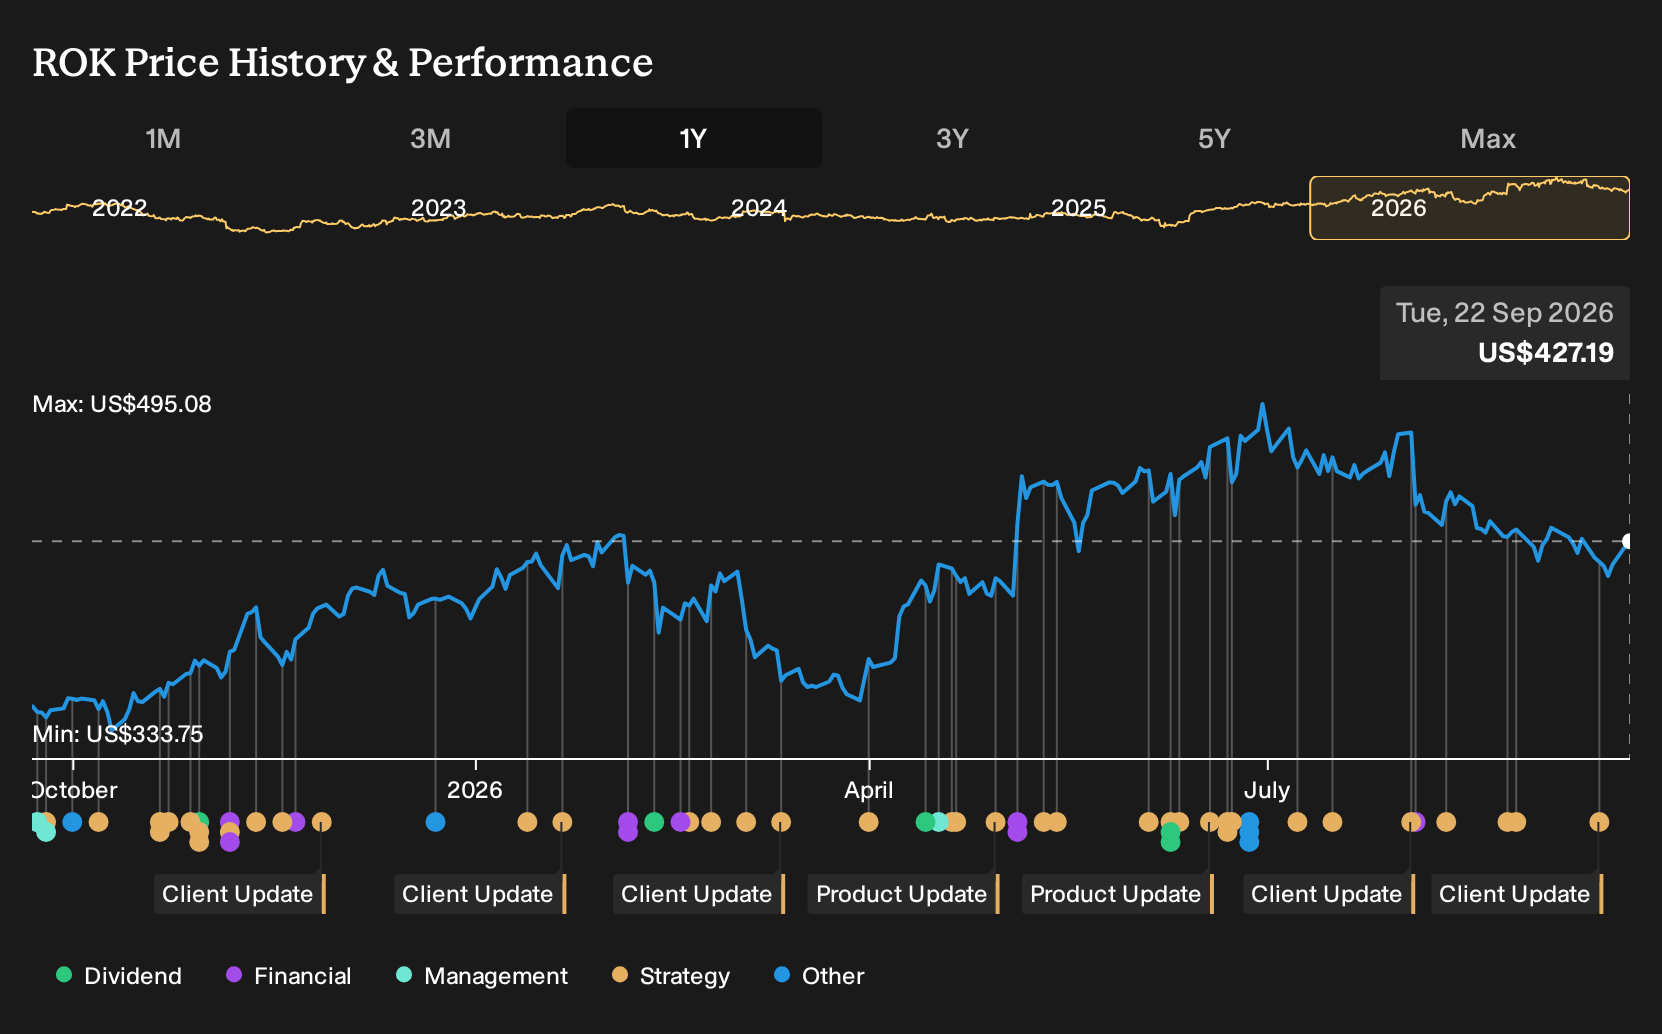The image size is (1662, 1034).
Task: Click the 2025 label on overview chart
Action: tap(1078, 208)
